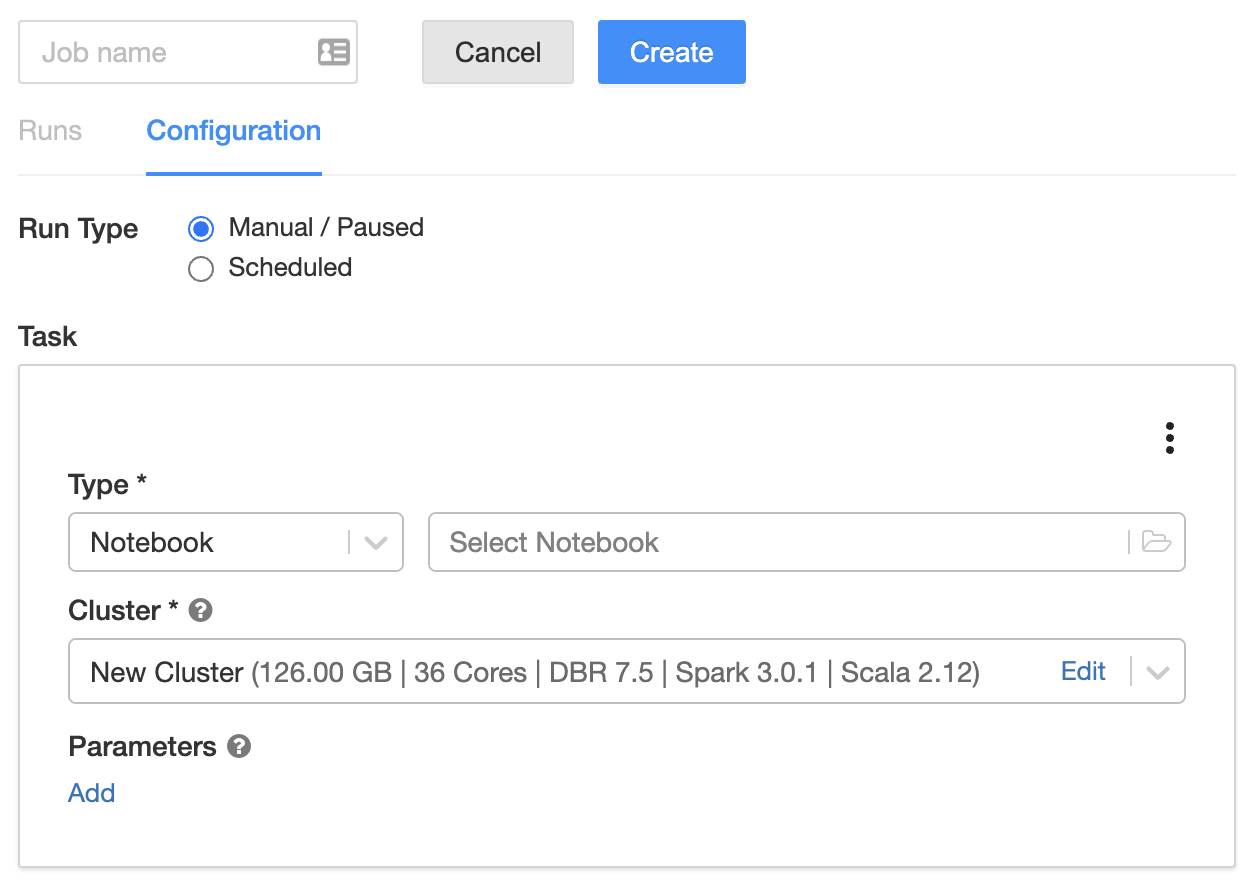
Task: Open the Type dropdown showing Notebook
Action: tap(235, 542)
